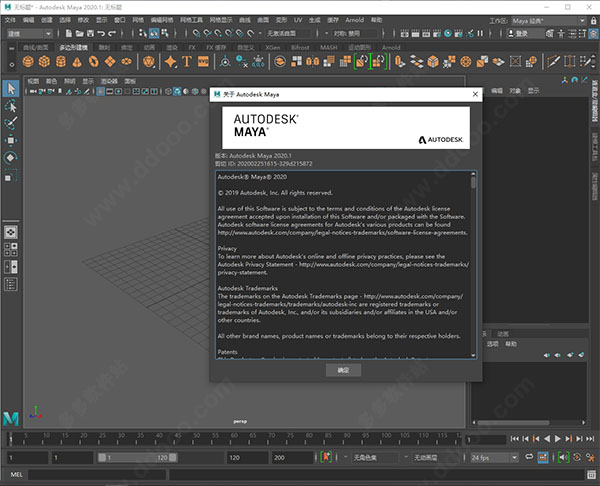Viewport: 600px width, 486px height.
Task: Click the About dialog vertical scrollbar
Action: tap(473, 265)
